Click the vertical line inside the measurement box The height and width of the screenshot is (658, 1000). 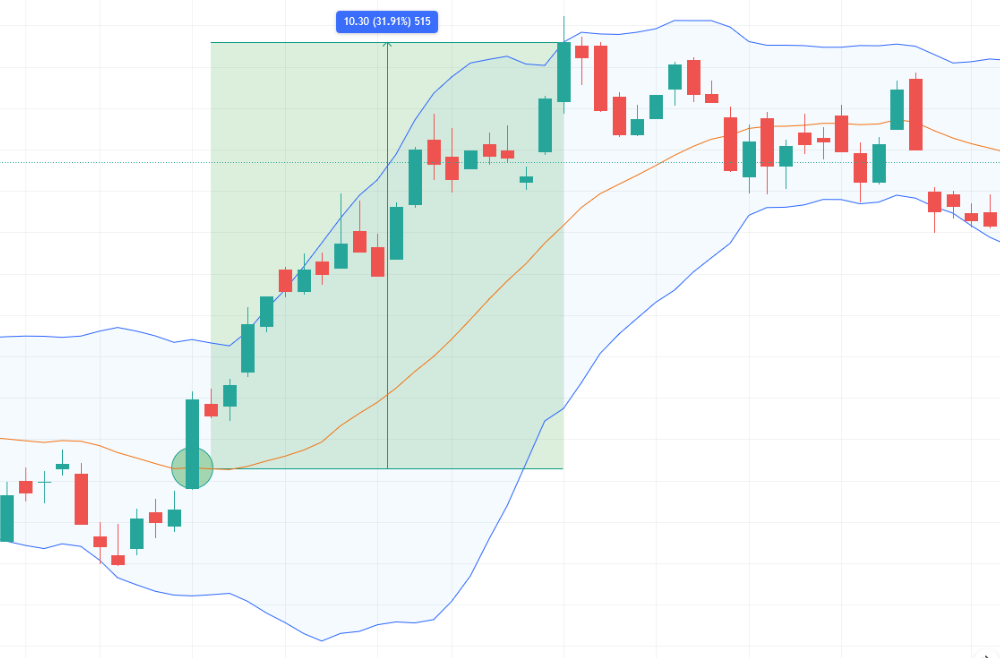(x=387, y=300)
